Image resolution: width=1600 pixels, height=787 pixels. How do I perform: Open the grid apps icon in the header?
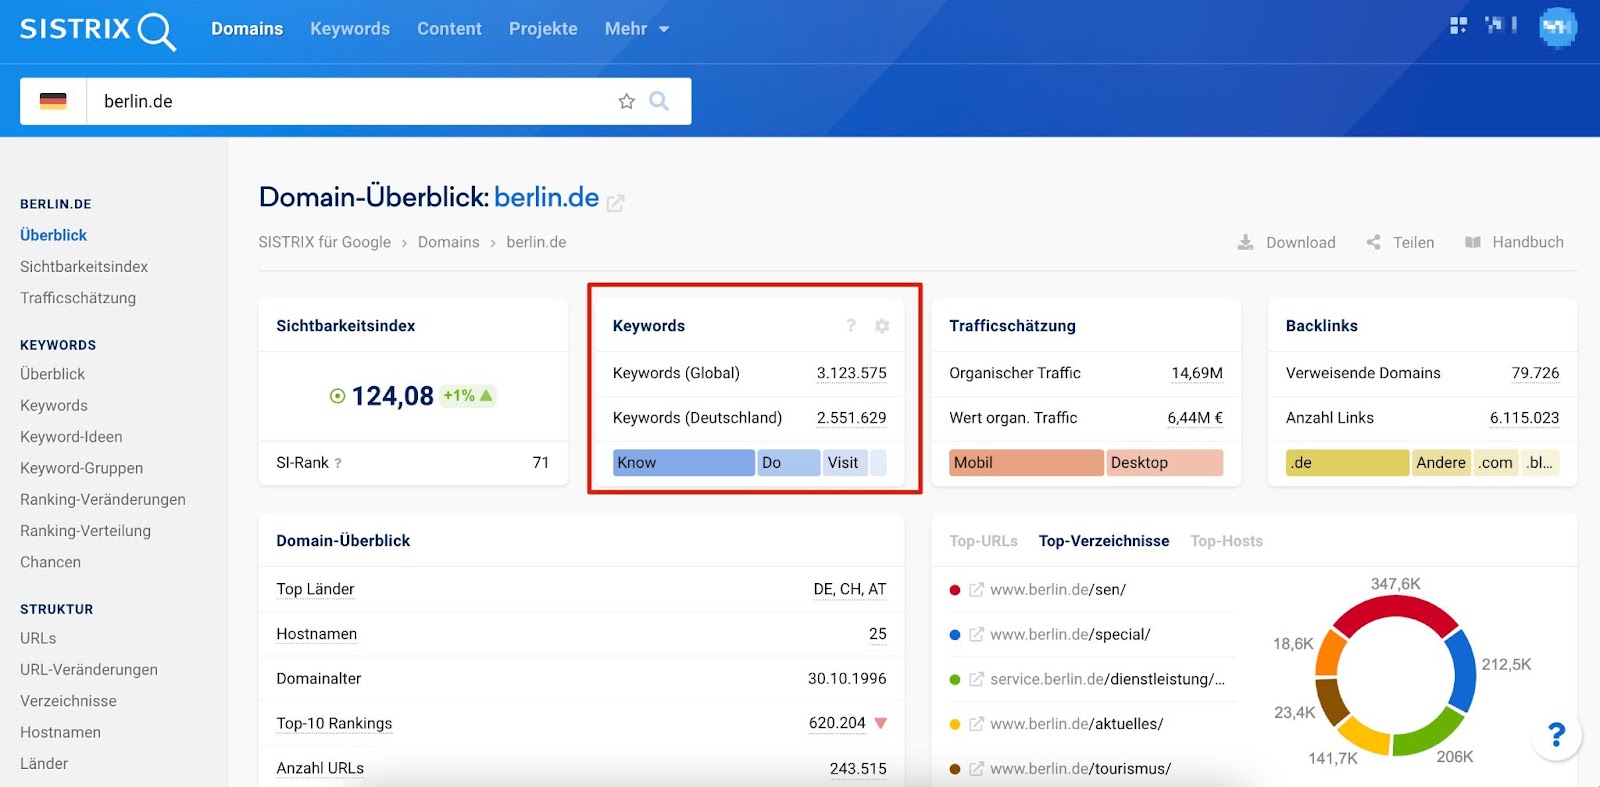click(x=1458, y=25)
